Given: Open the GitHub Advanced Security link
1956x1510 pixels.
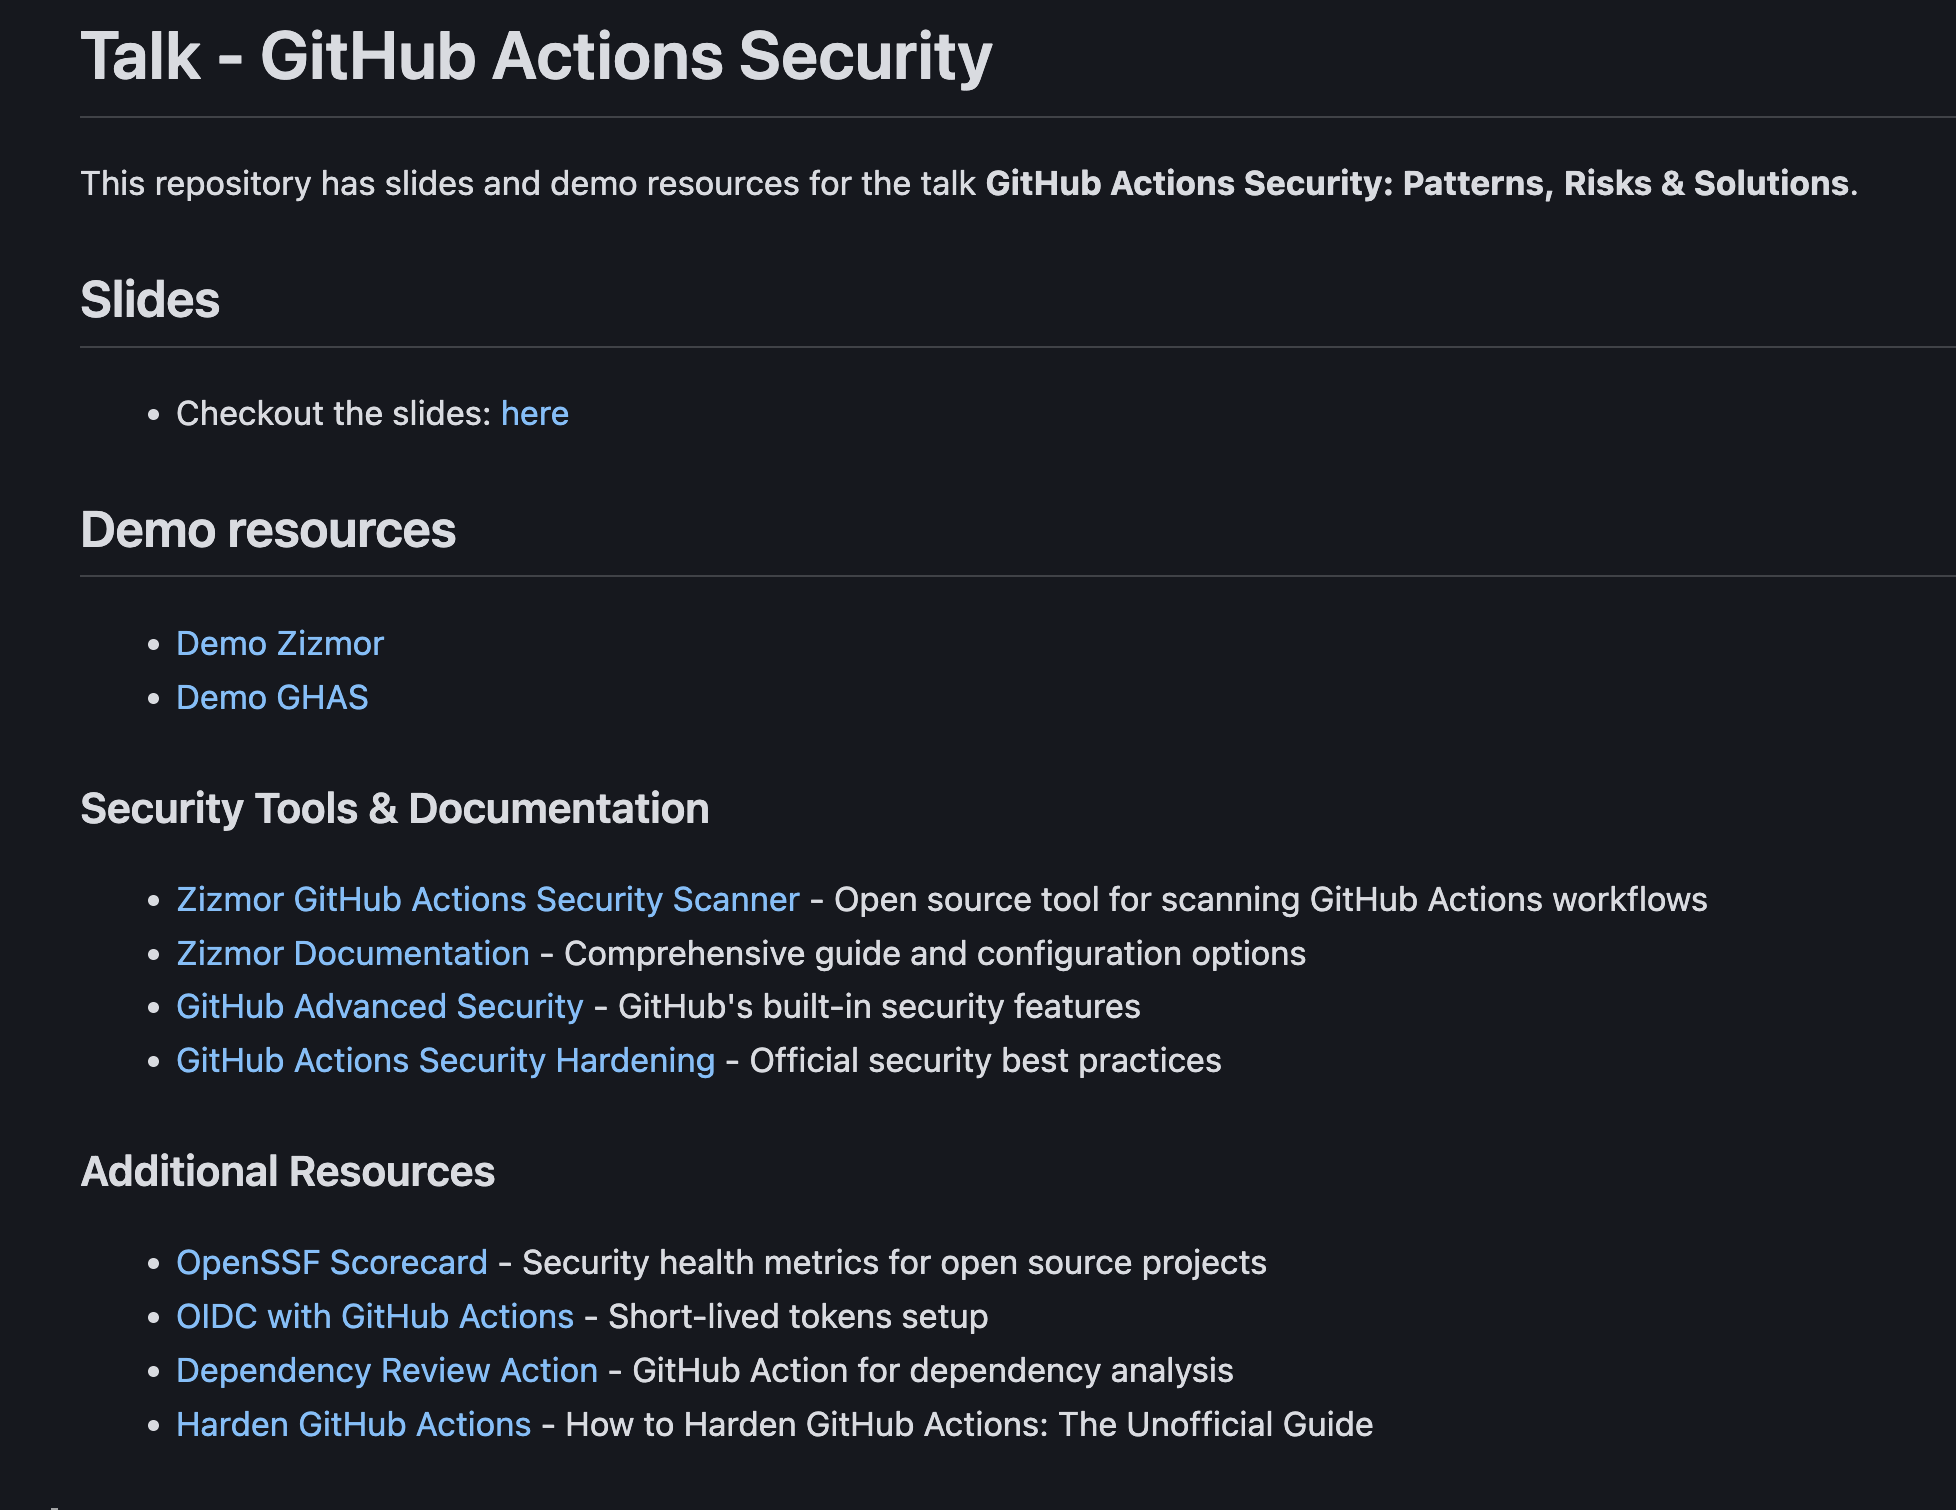Looking at the screenshot, I should click(380, 1007).
